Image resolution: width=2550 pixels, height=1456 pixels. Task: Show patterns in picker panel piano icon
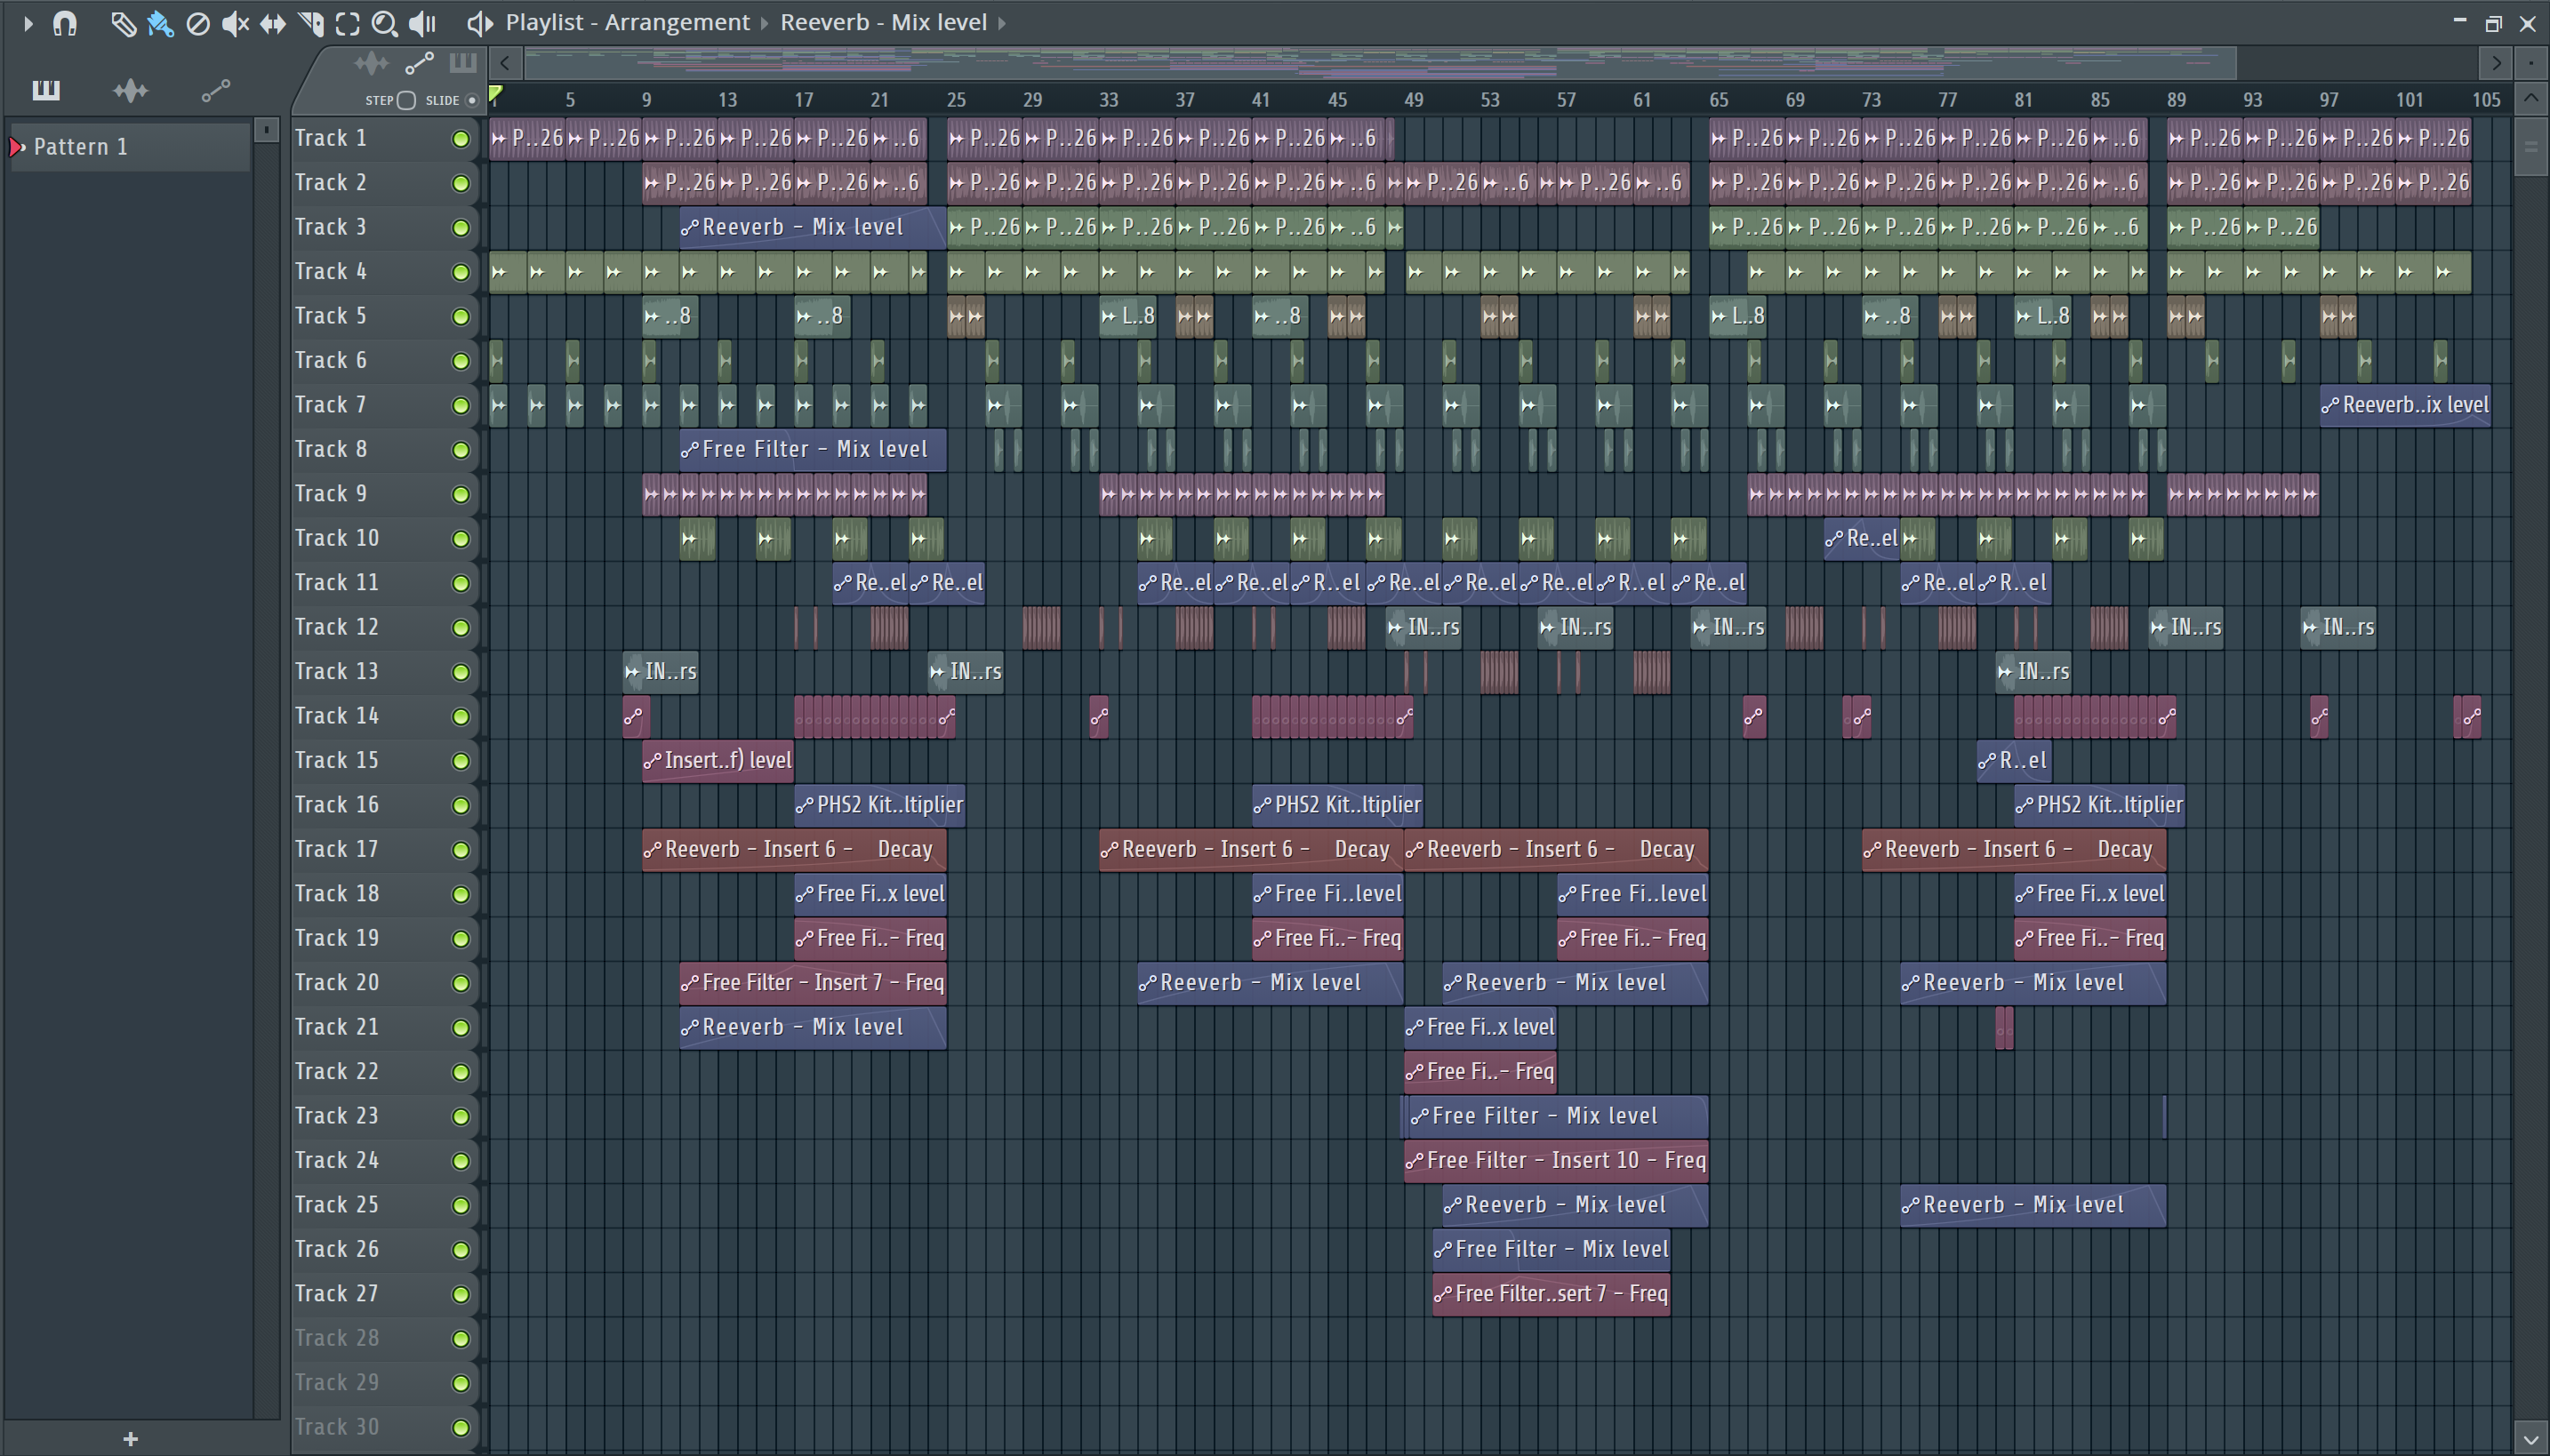46,91
